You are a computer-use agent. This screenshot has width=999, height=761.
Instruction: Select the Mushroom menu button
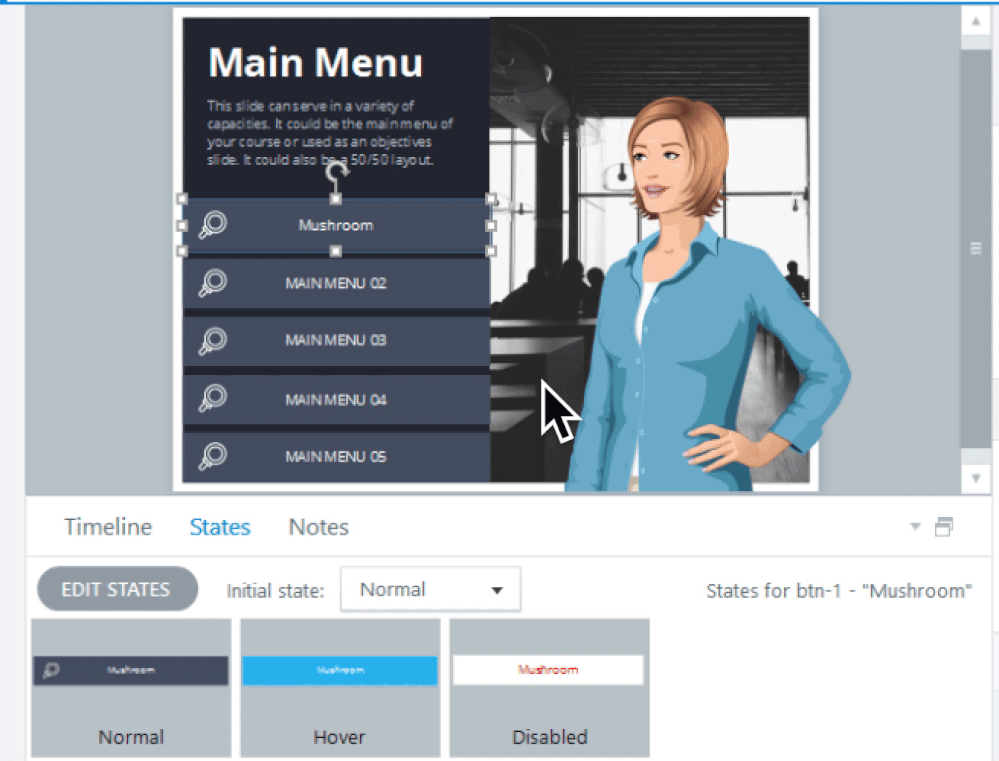[336, 225]
